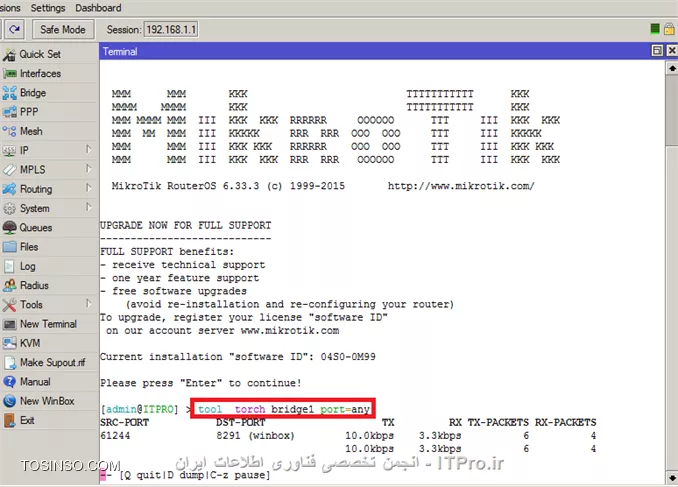
Task: Expand the IP submenu arrow
Action: click(x=89, y=150)
